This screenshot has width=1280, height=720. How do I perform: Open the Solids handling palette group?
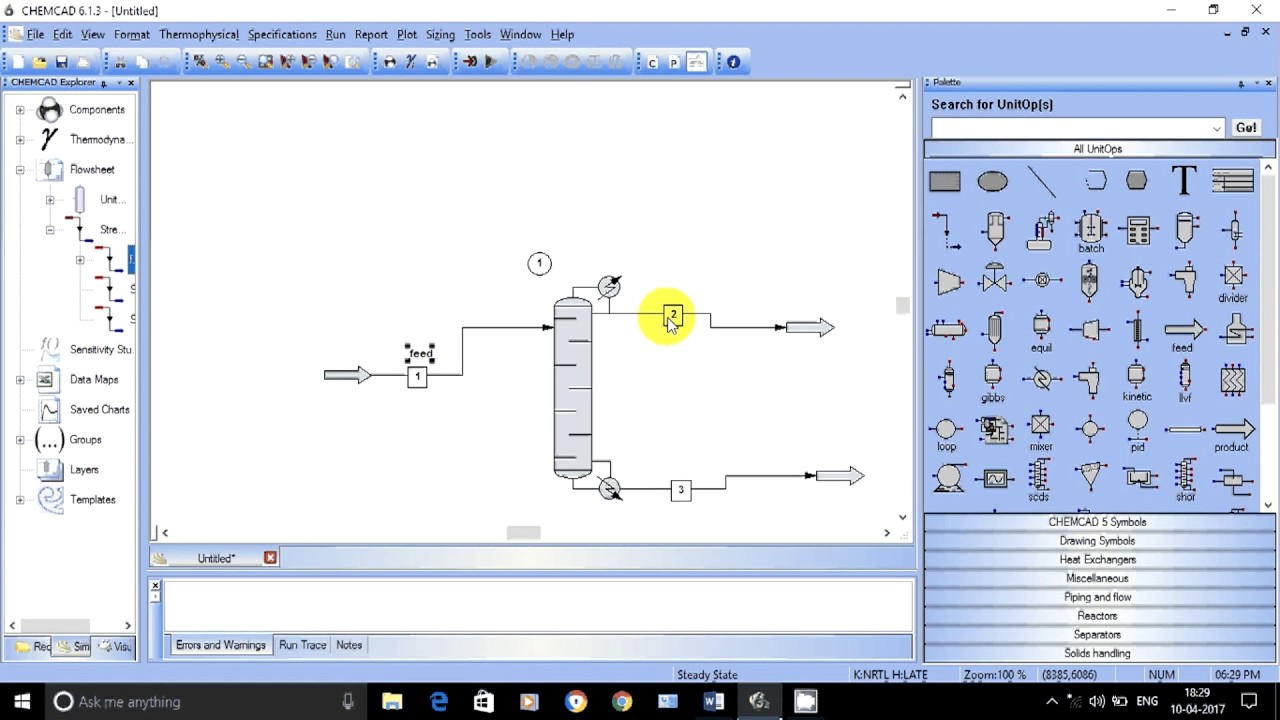[x=1097, y=654]
